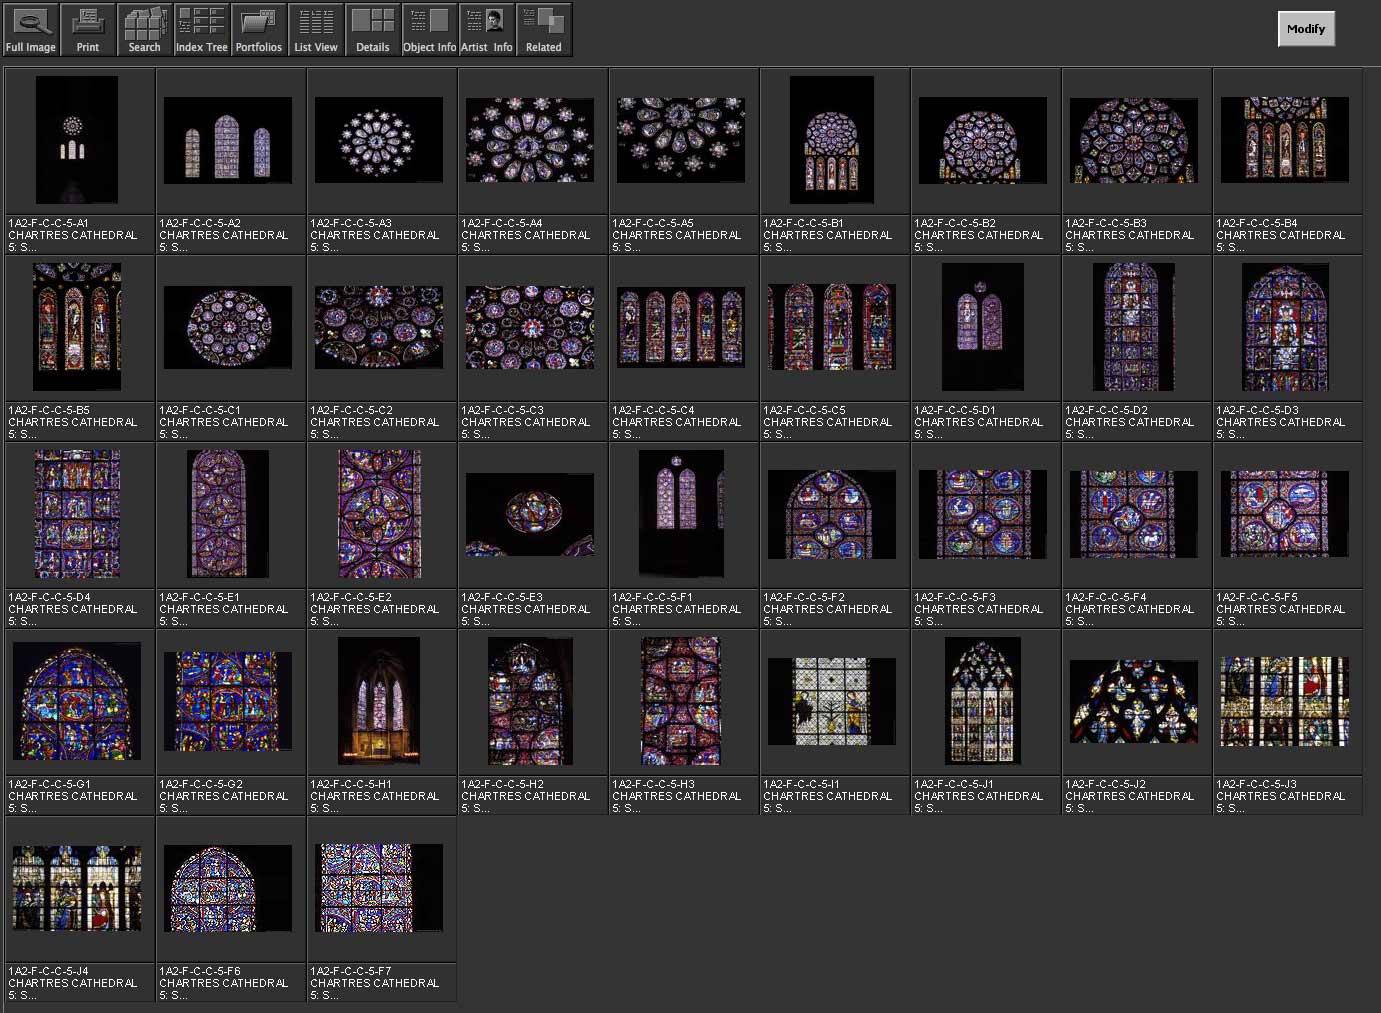Select thumbnail 1A2-F-C-C-5-D1

[x=983, y=327]
